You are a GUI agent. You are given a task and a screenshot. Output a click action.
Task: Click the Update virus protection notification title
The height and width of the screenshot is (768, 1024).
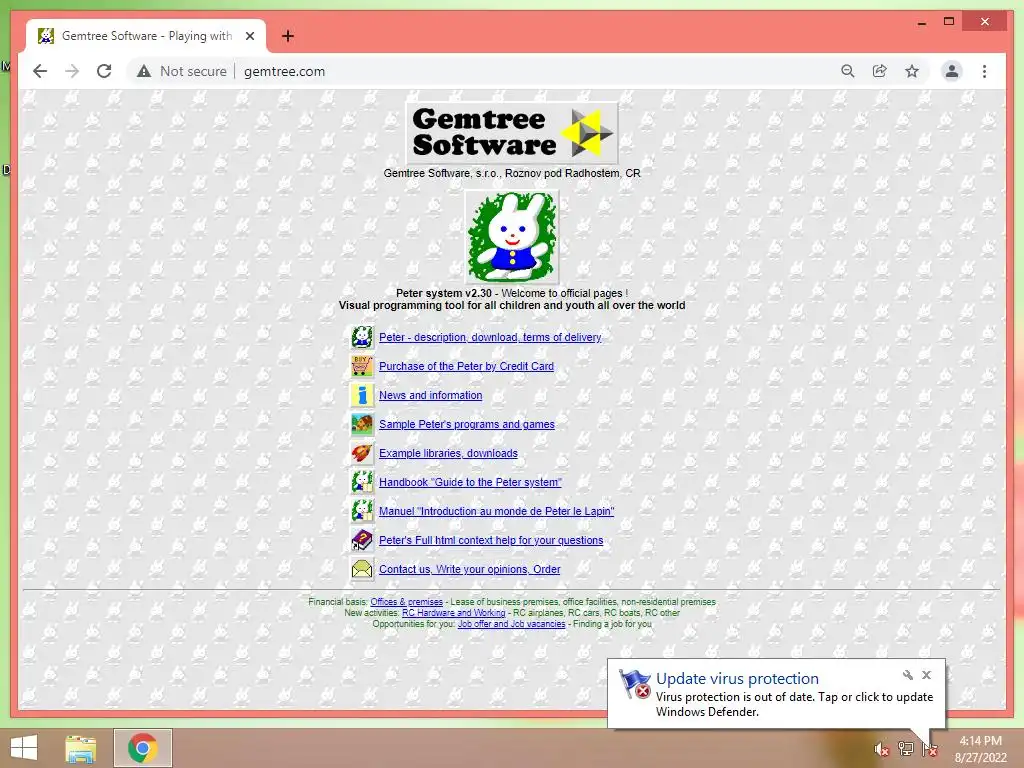pos(737,679)
